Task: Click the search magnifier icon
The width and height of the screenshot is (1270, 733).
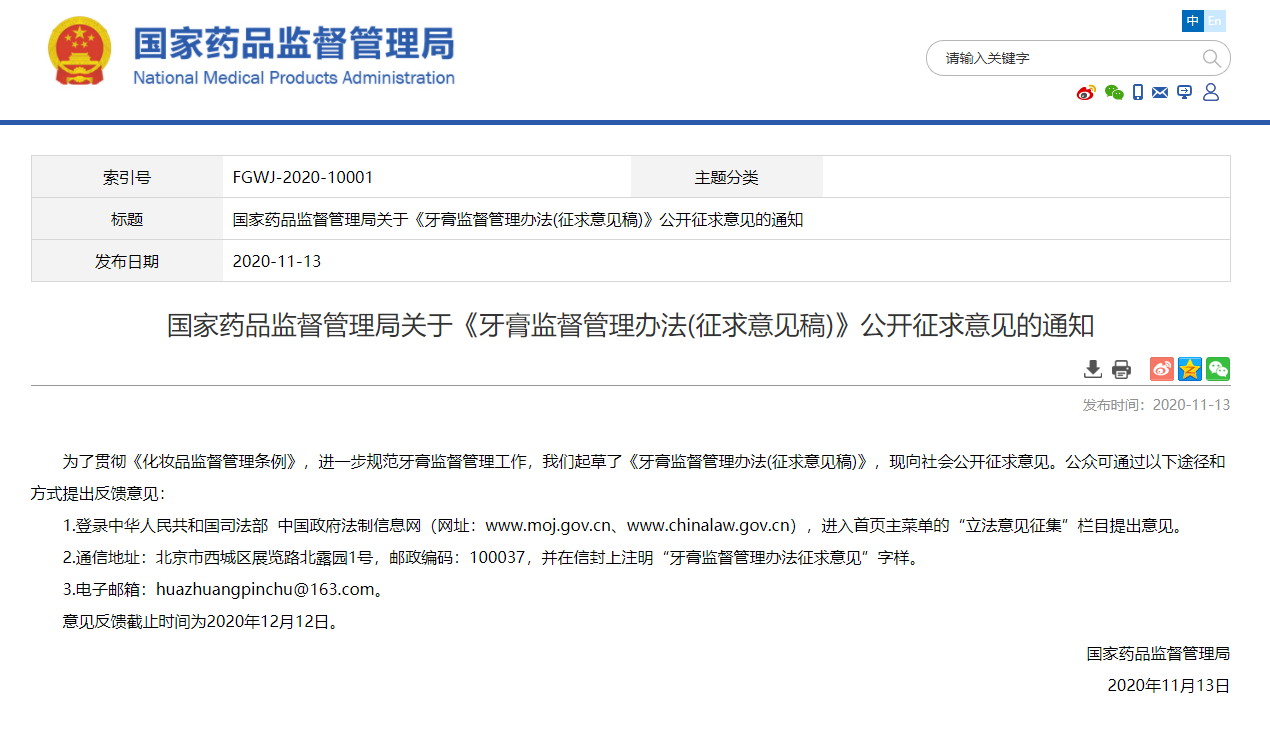Action: coord(1211,58)
